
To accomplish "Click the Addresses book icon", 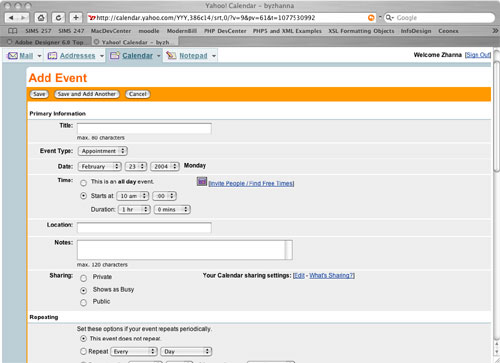I will [x=52, y=56].
